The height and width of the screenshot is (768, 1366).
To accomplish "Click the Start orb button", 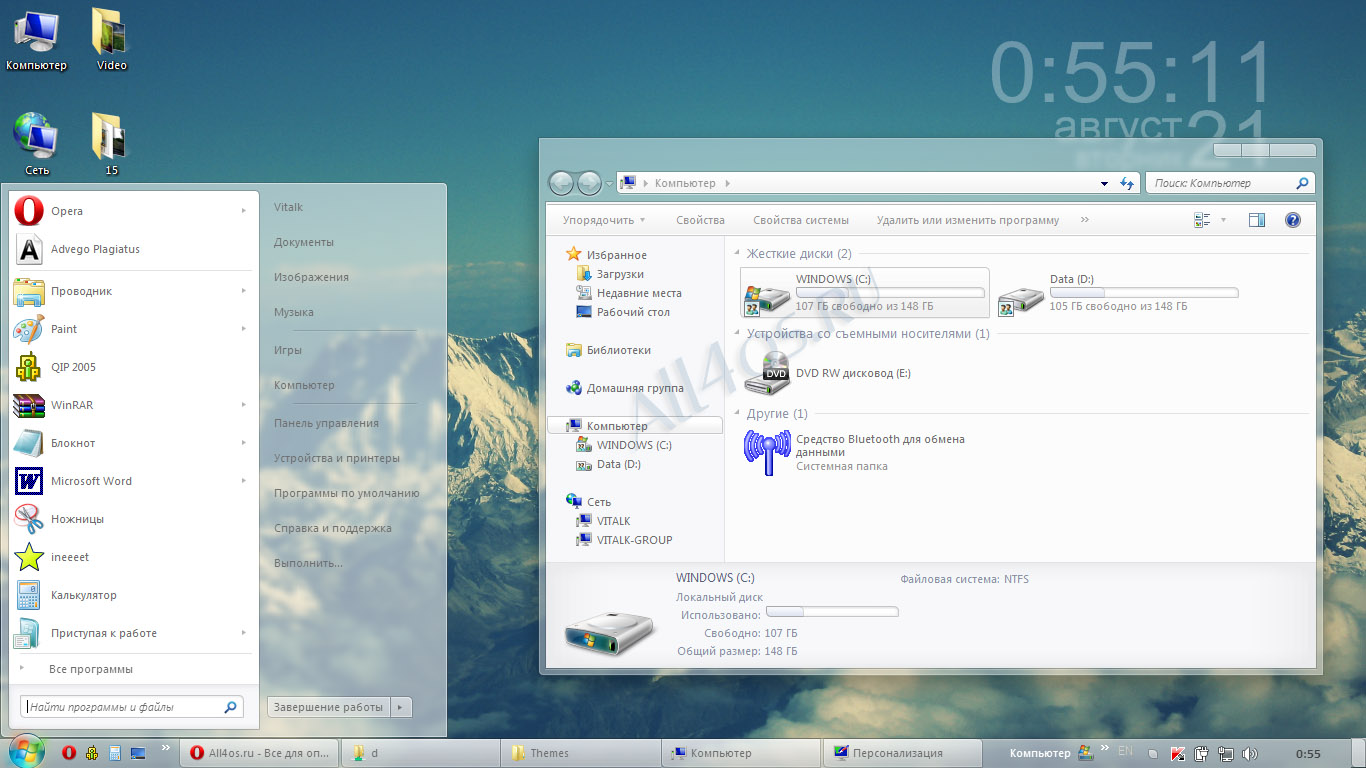I will click(x=25, y=751).
